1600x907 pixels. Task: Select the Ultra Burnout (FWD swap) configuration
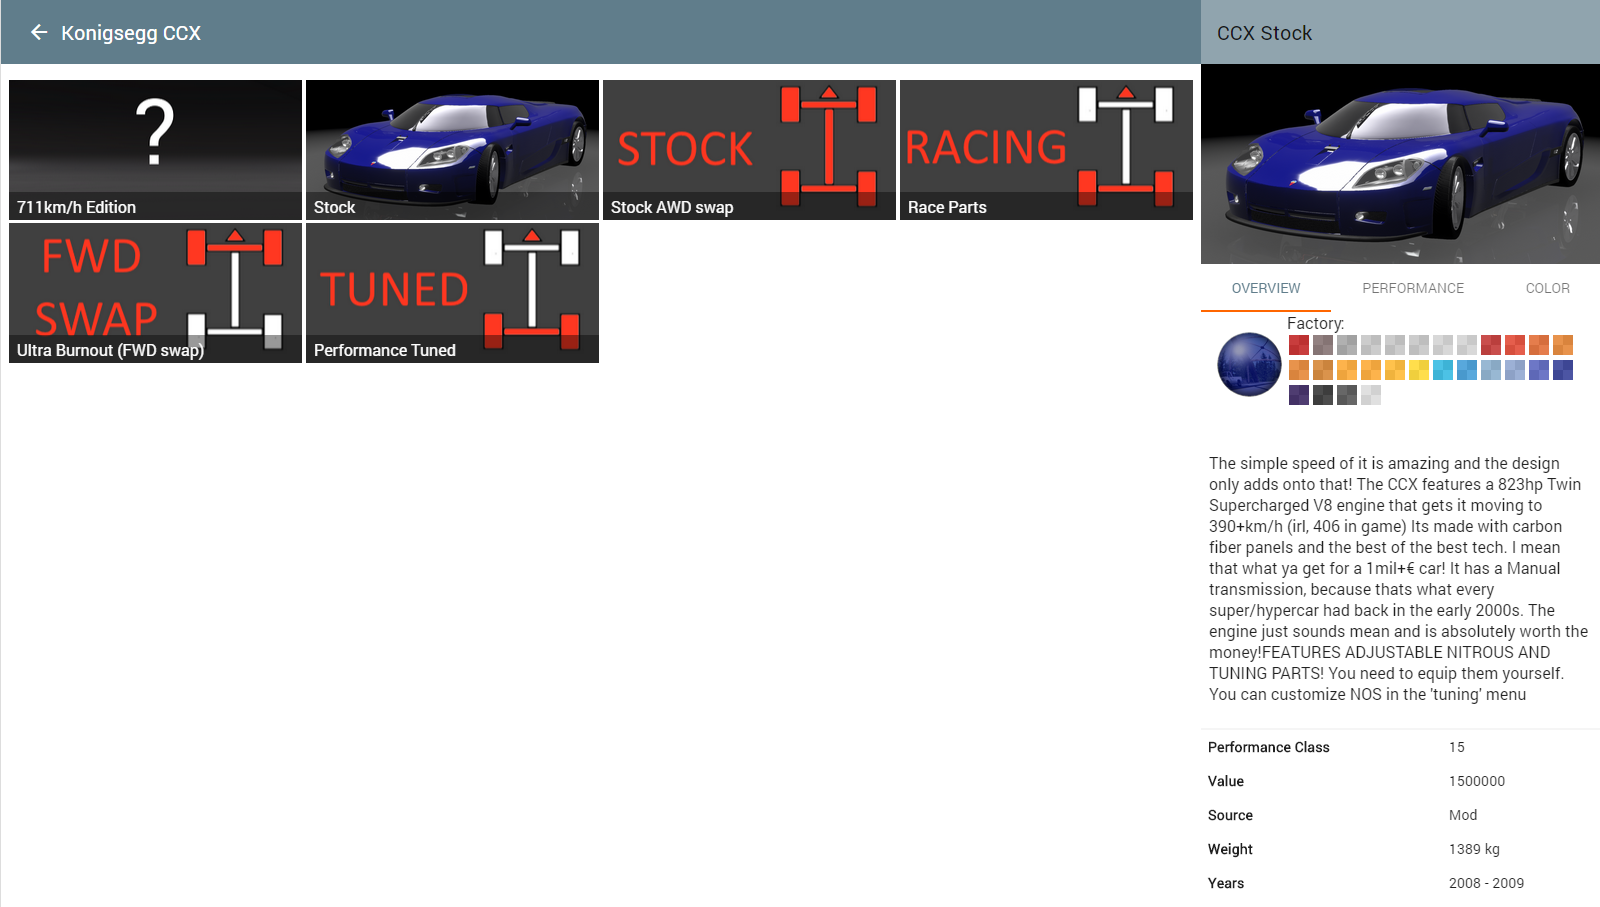pyautogui.click(x=155, y=293)
